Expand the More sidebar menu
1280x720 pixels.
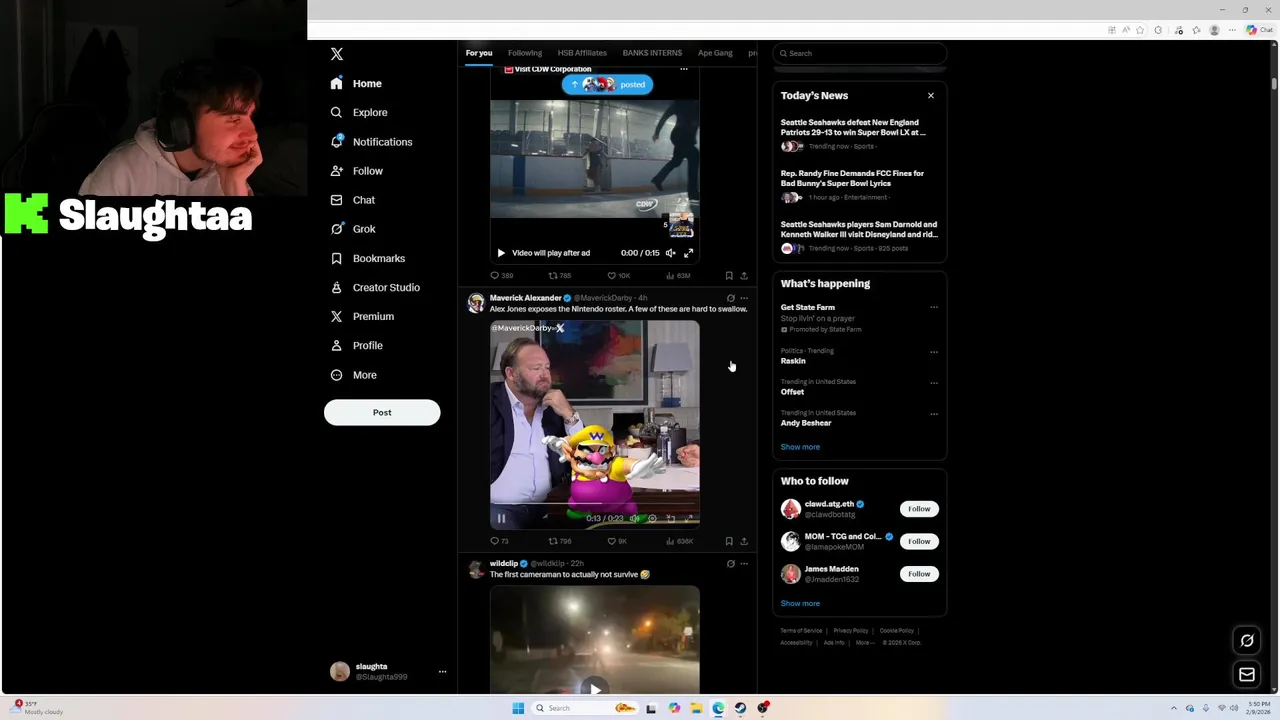pos(354,375)
